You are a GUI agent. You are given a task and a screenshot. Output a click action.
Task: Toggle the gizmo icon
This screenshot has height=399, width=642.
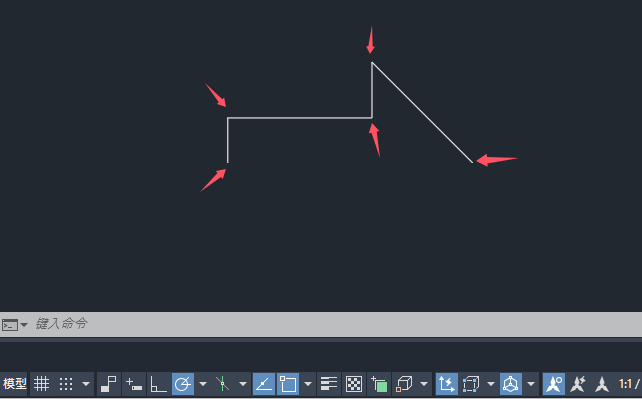(x=511, y=384)
